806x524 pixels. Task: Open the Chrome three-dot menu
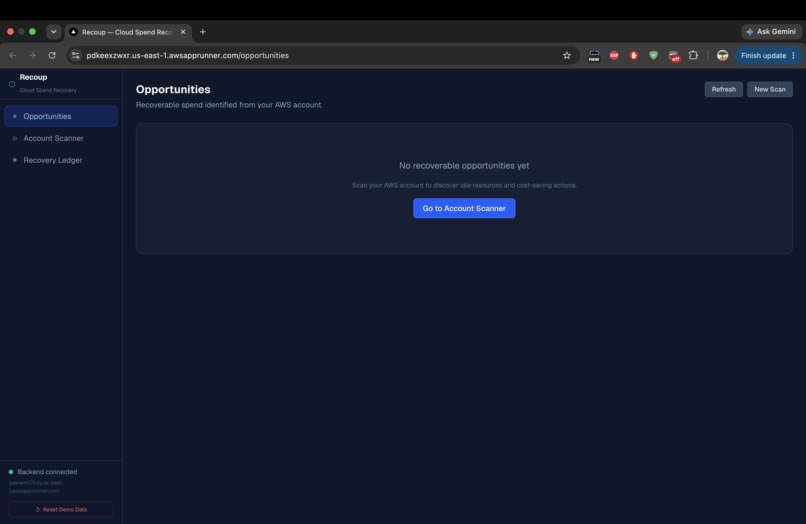tap(794, 56)
